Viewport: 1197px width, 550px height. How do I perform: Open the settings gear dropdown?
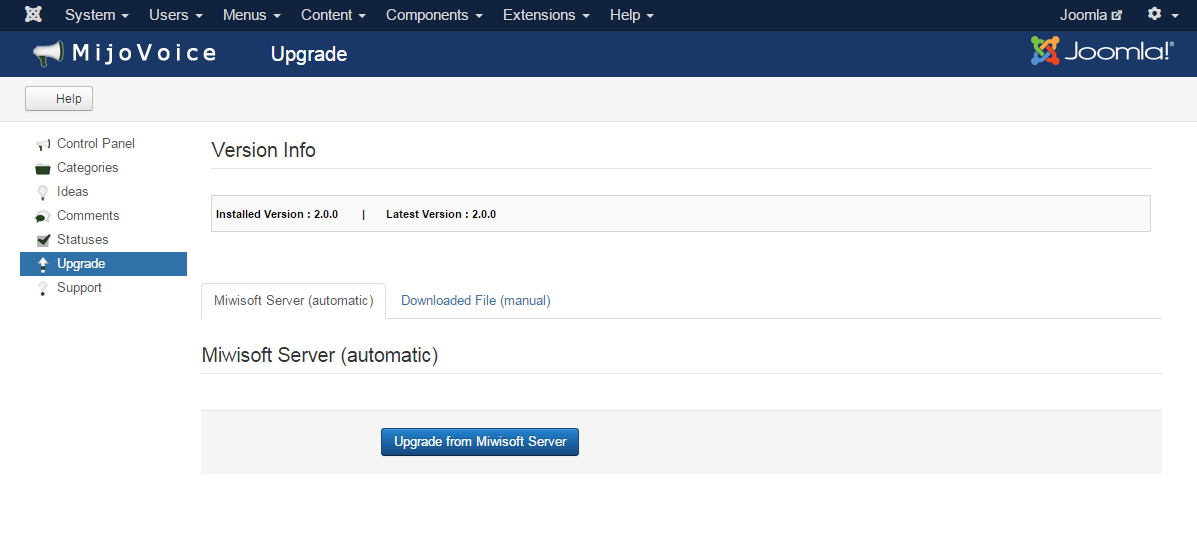pyautogui.click(x=1160, y=15)
